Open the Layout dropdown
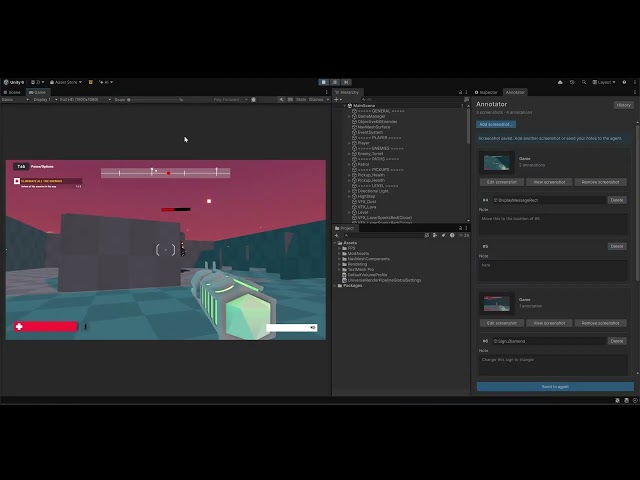640x480 pixels. click(604, 82)
